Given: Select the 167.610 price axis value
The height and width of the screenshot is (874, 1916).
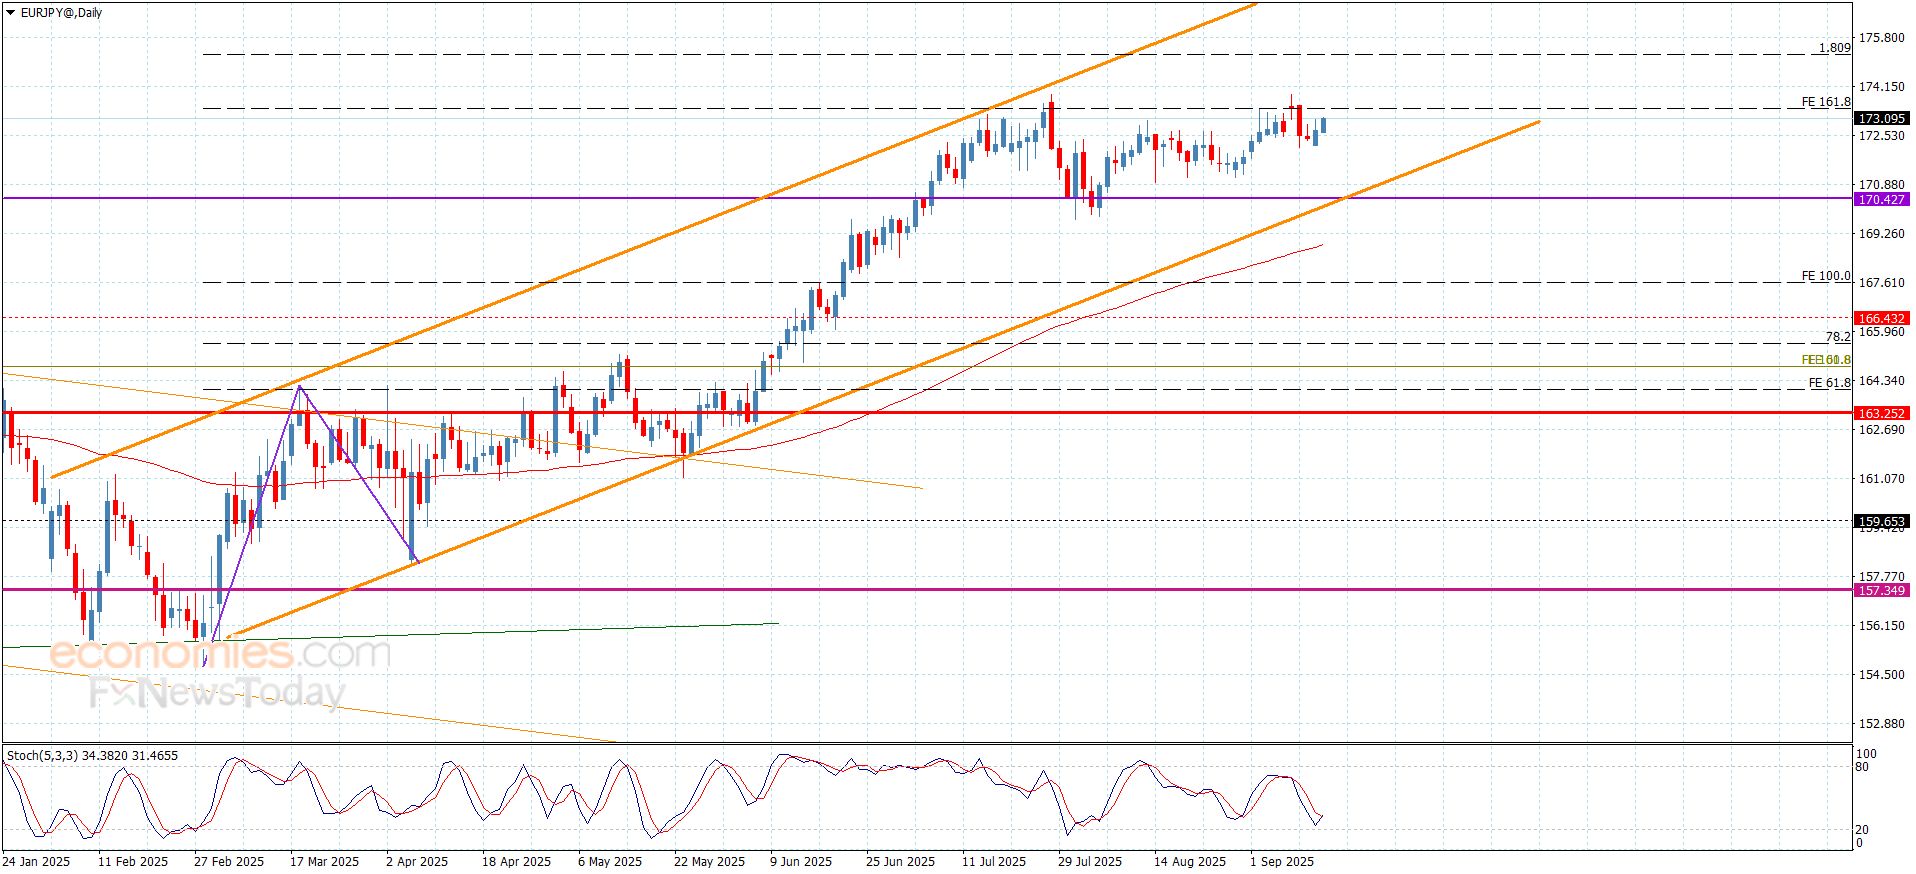Looking at the screenshot, I should [1881, 283].
